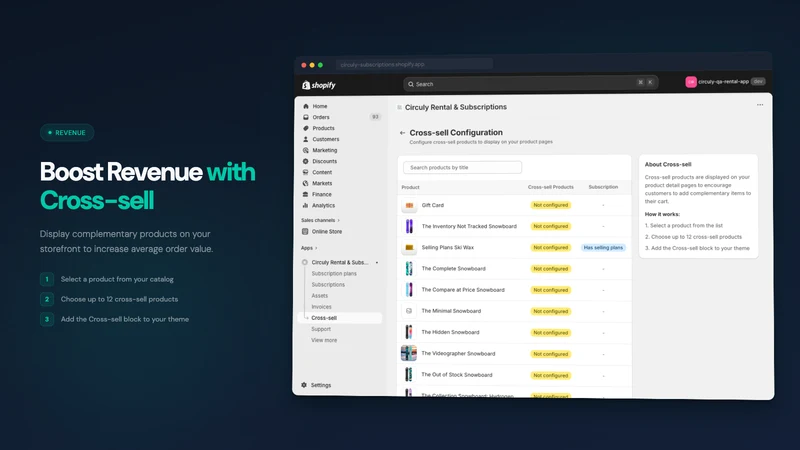
Task: Click the Has selling plans badge
Action: pos(603,247)
